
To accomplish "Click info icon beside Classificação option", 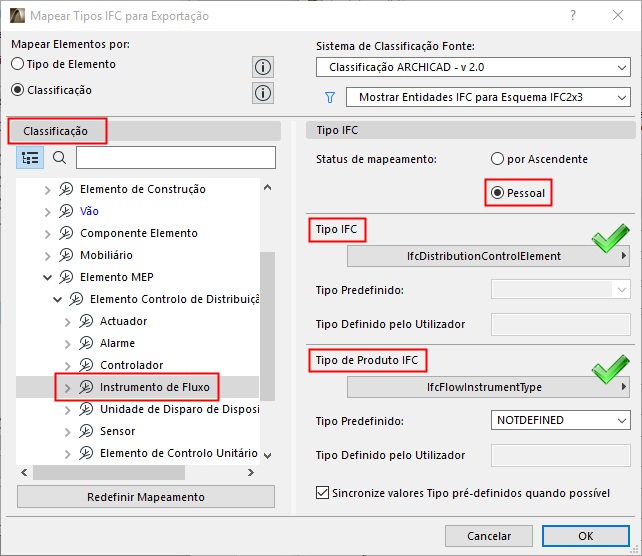I will pos(263,93).
